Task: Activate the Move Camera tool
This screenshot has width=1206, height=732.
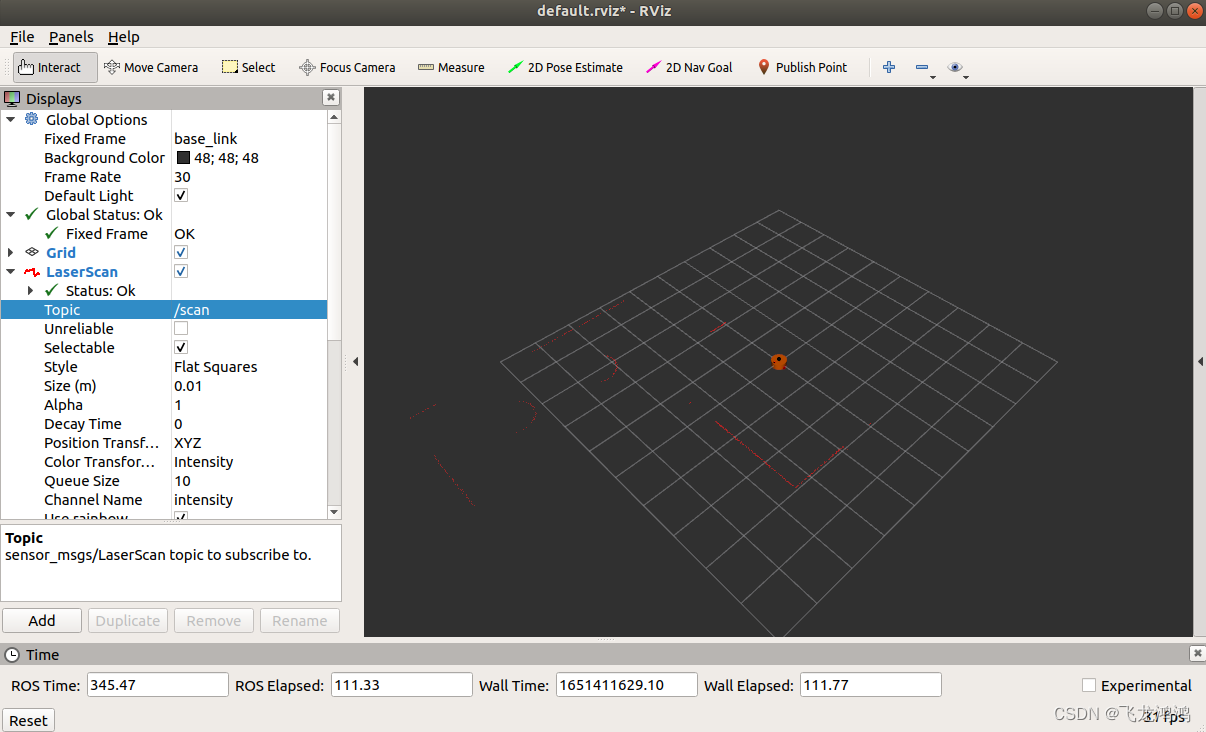Action: (151, 67)
